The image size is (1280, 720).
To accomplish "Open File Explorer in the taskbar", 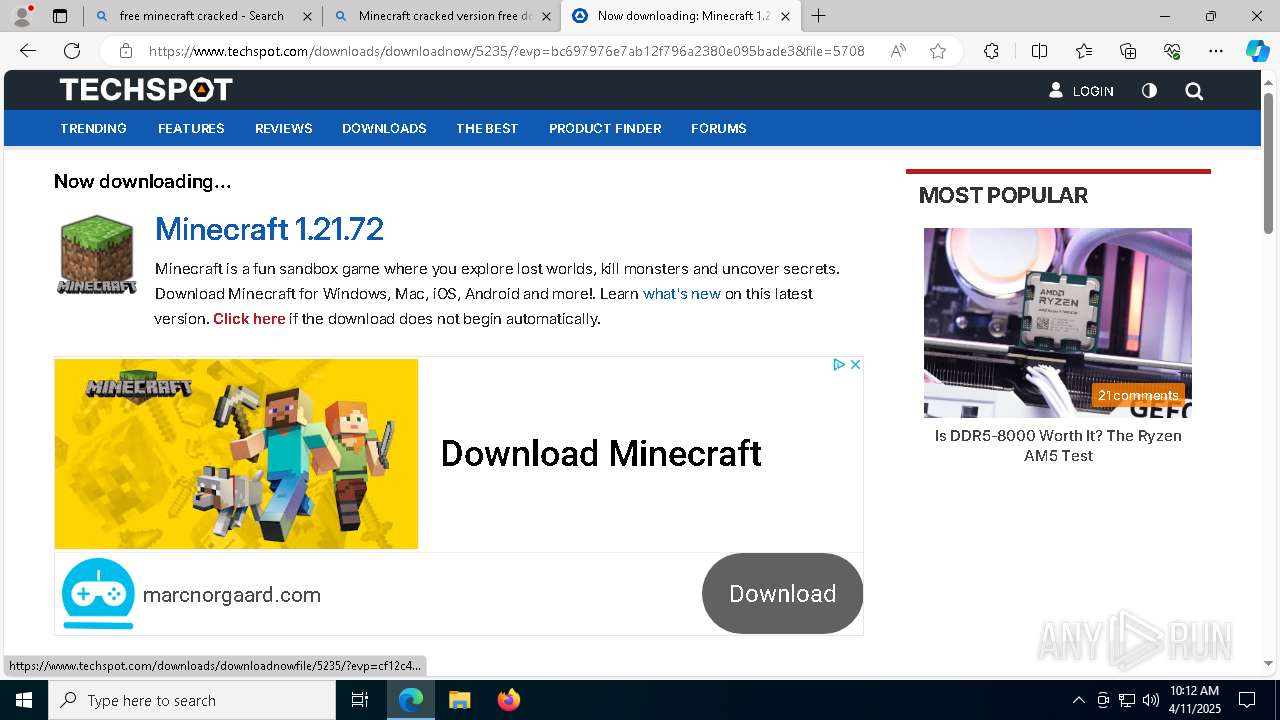I will click(459, 700).
